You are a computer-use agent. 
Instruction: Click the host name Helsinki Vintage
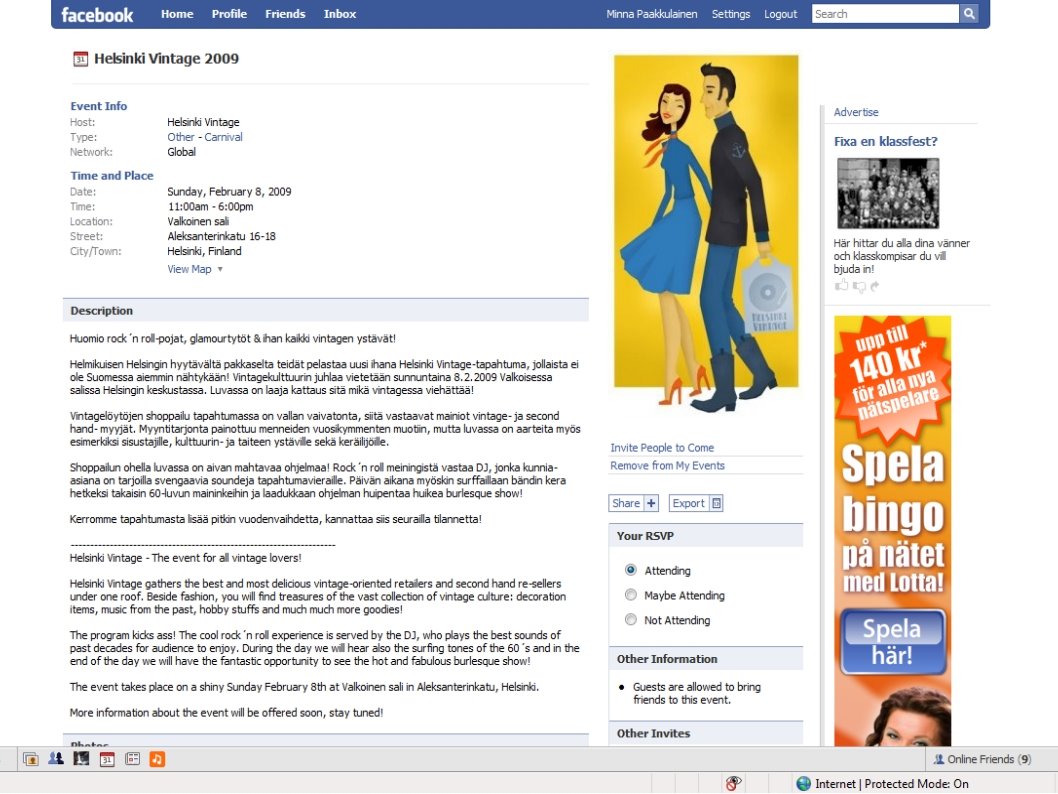203,122
